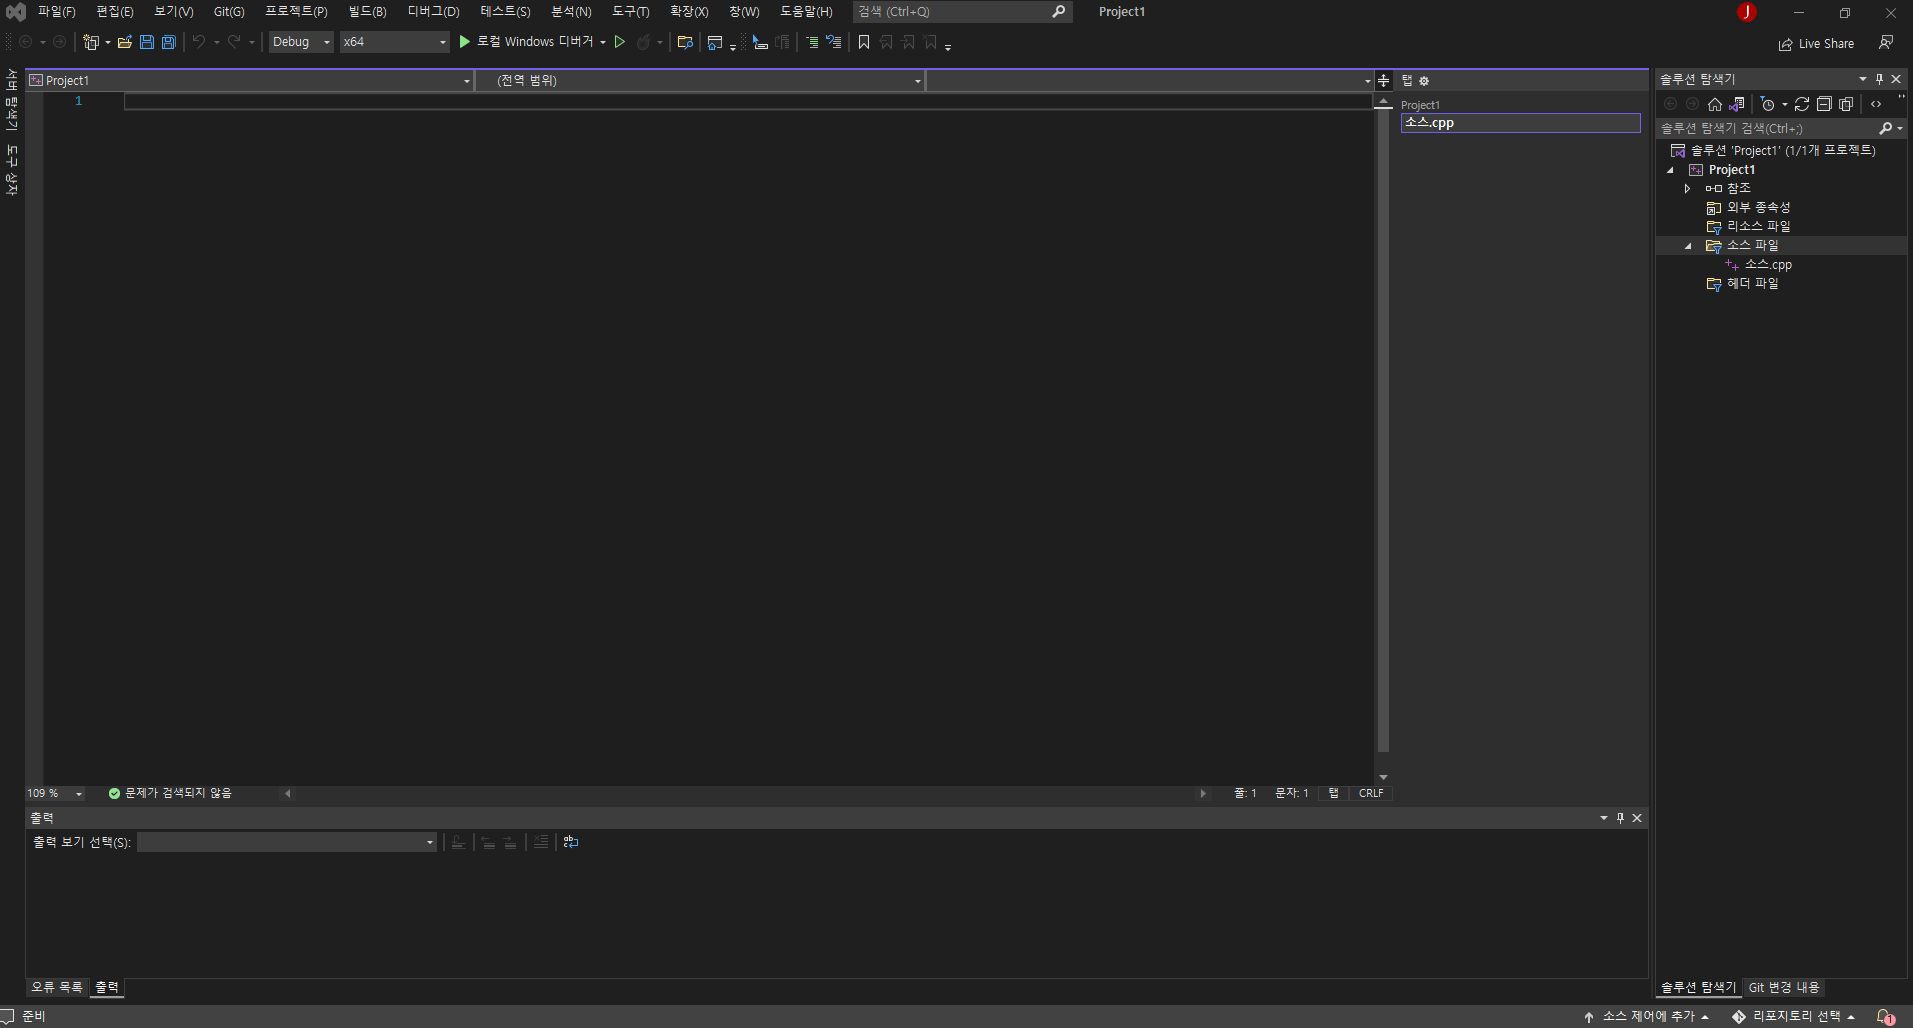Image resolution: width=1913 pixels, height=1028 pixels.
Task: Click the vertical scrollbar in the editor
Action: pos(1383,431)
